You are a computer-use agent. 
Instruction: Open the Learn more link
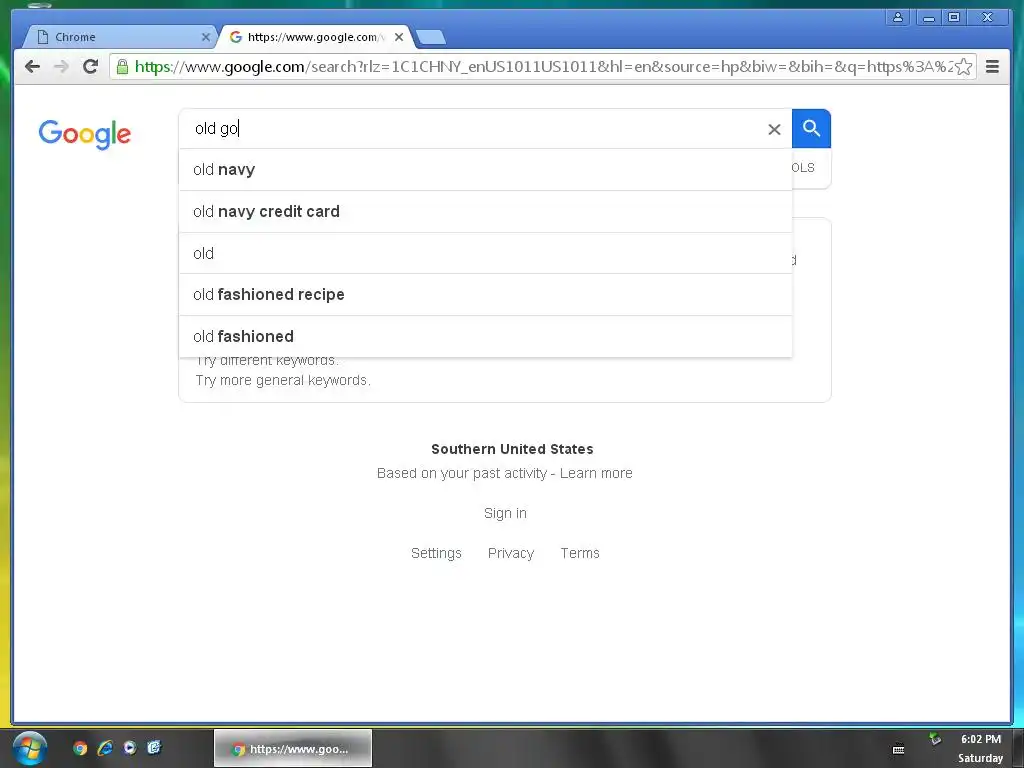[596, 473]
